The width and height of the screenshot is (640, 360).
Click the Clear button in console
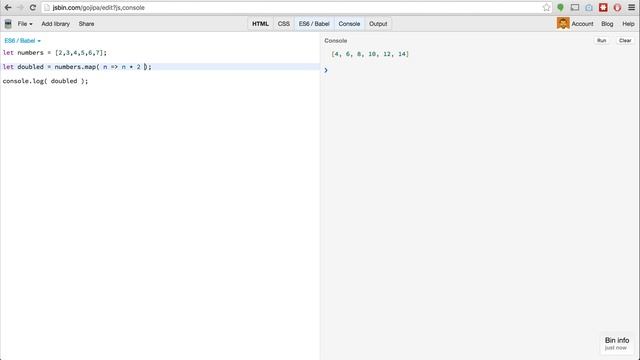click(625, 40)
